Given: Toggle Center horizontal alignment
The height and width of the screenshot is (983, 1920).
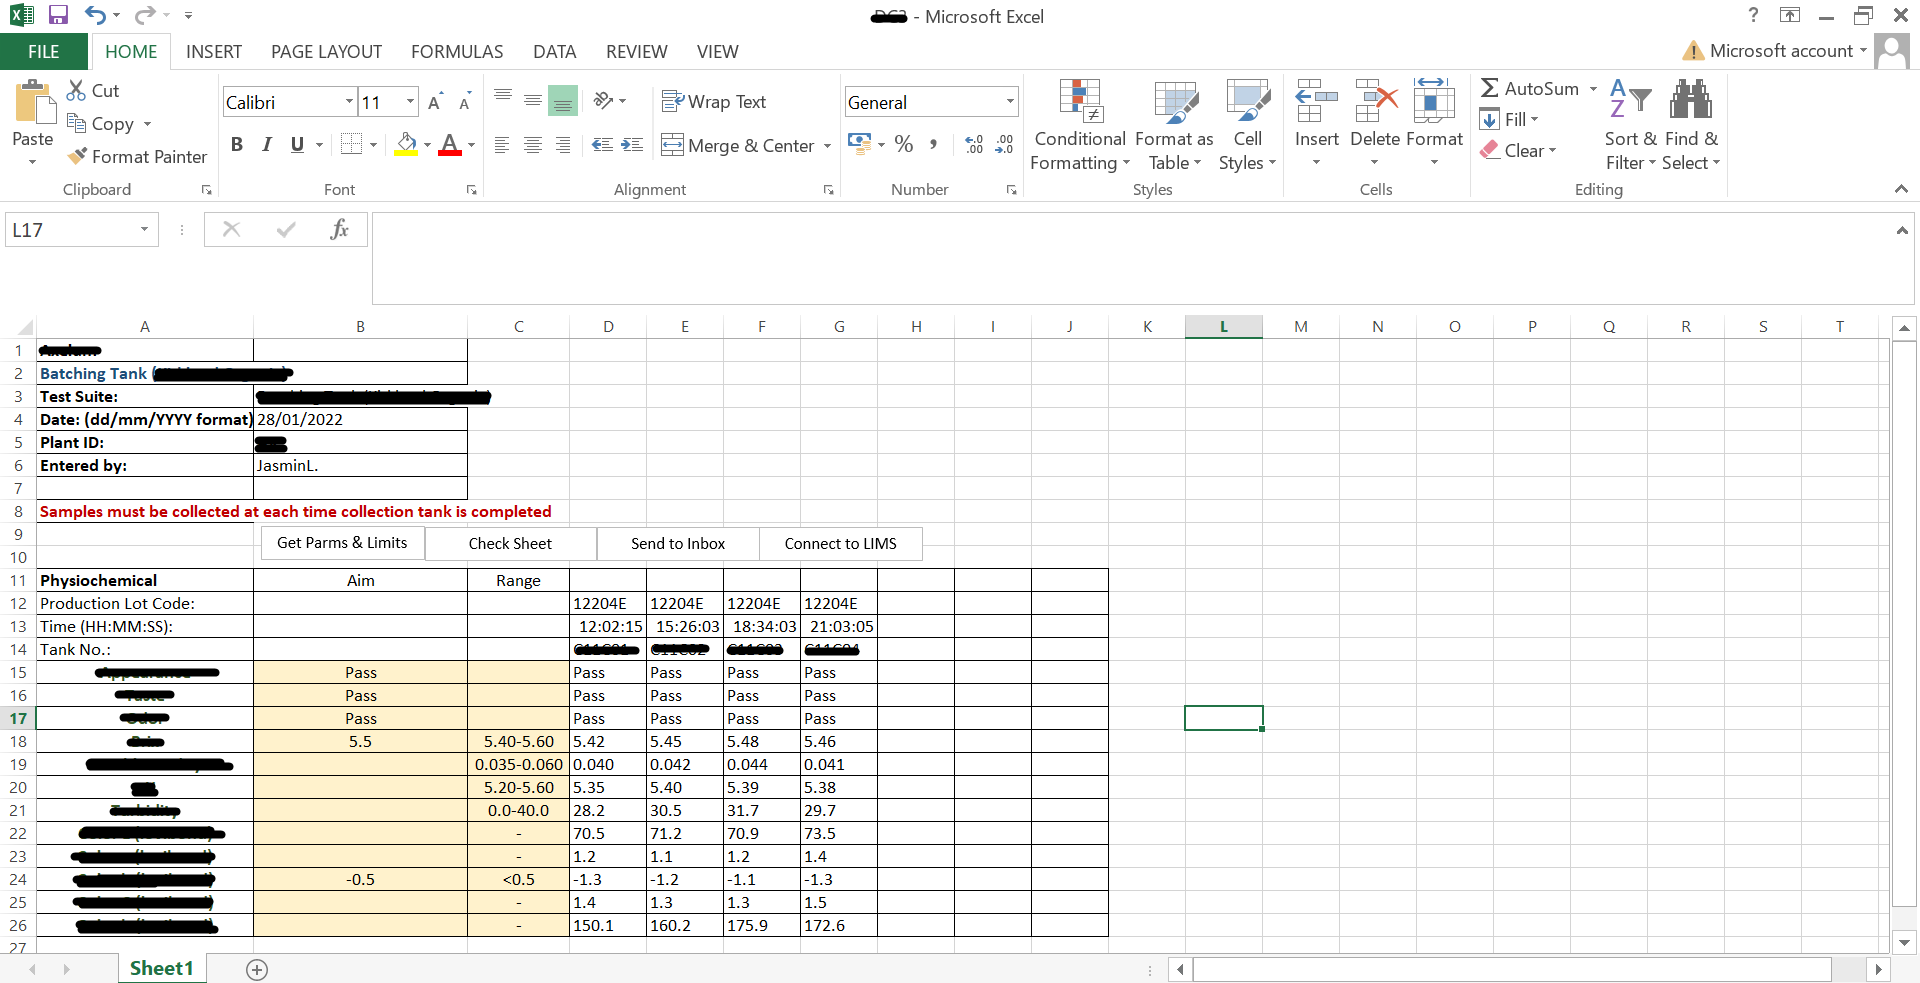Looking at the screenshot, I should click(533, 145).
